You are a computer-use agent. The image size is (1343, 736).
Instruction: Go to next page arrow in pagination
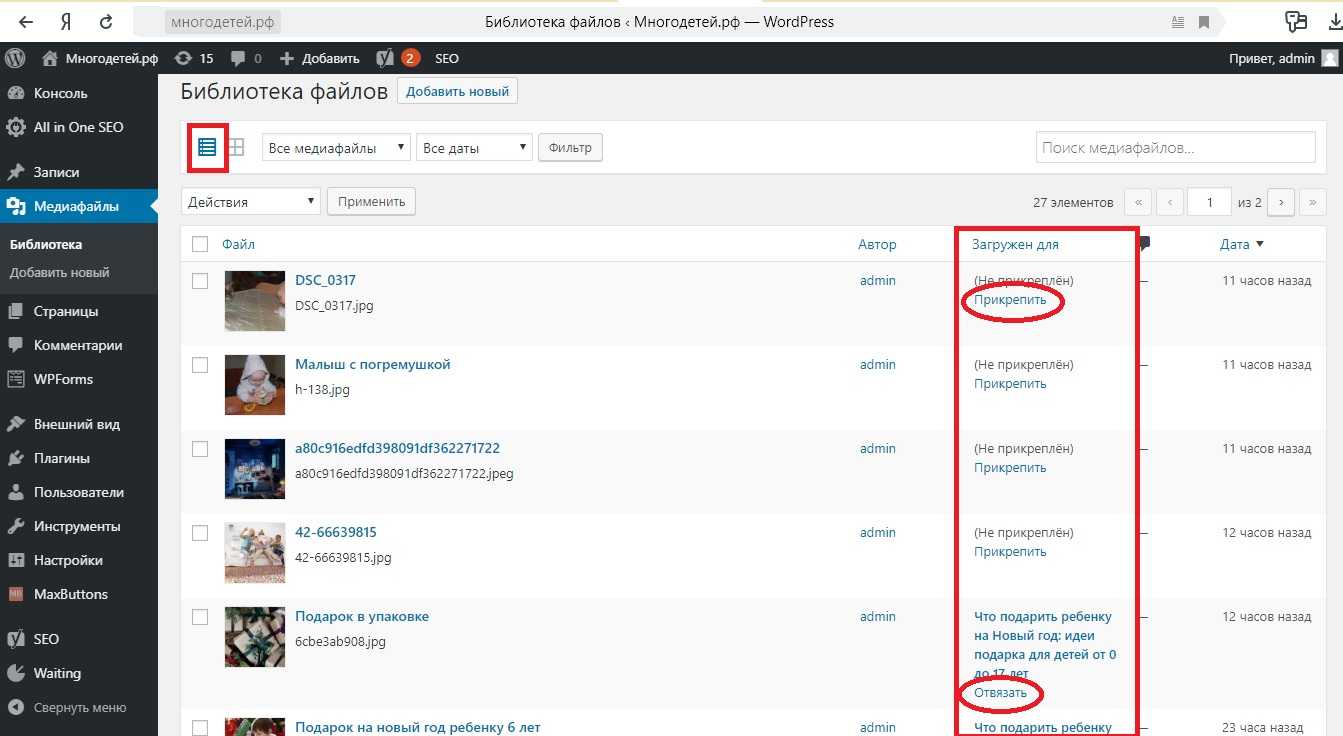(x=1281, y=202)
